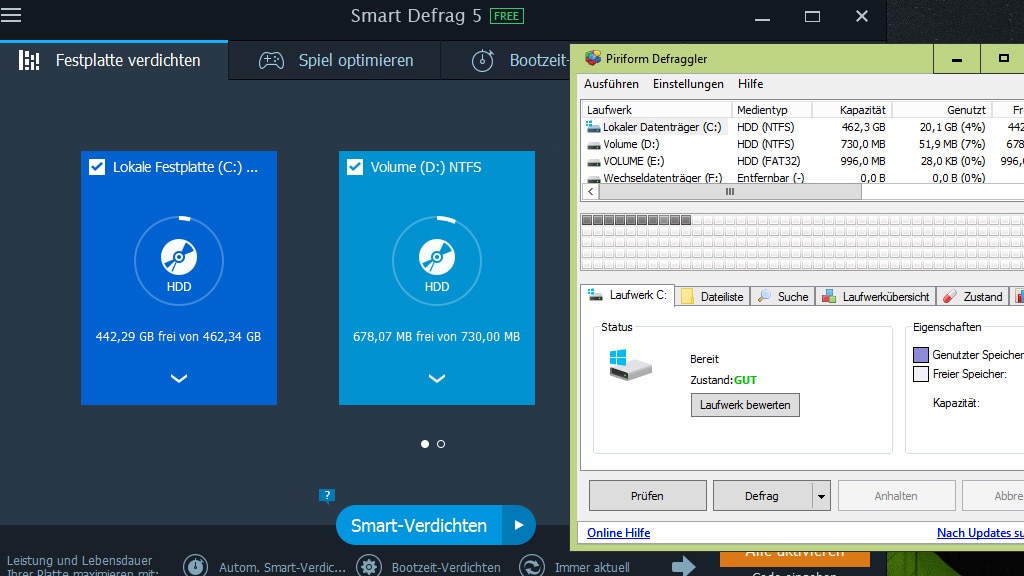Image resolution: width=1024 pixels, height=576 pixels.
Task: Click the Zustand tab pill icon
Action: point(950,296)
